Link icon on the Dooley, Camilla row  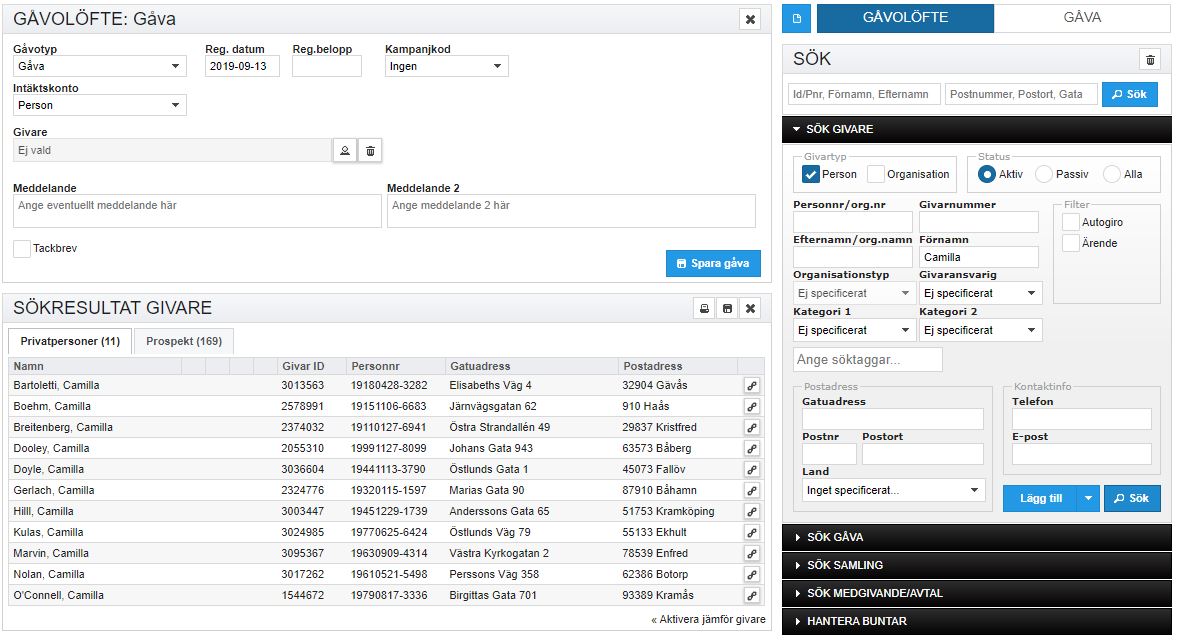751,449
